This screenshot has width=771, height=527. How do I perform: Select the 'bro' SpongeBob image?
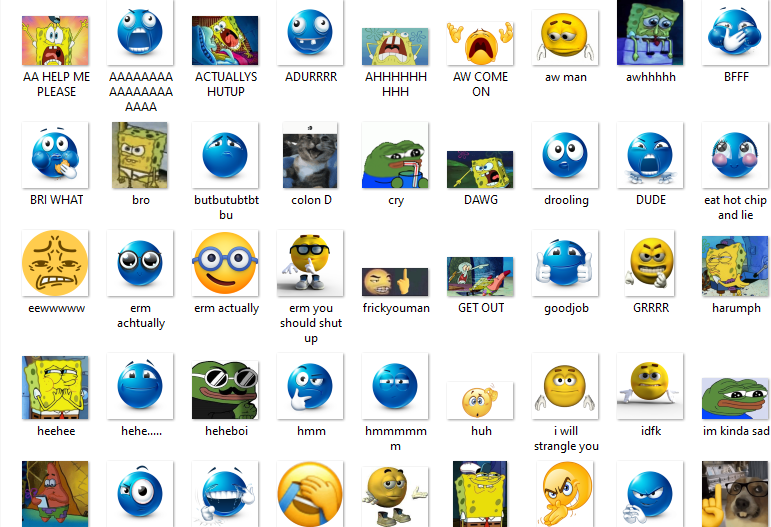tap(140, 155)
